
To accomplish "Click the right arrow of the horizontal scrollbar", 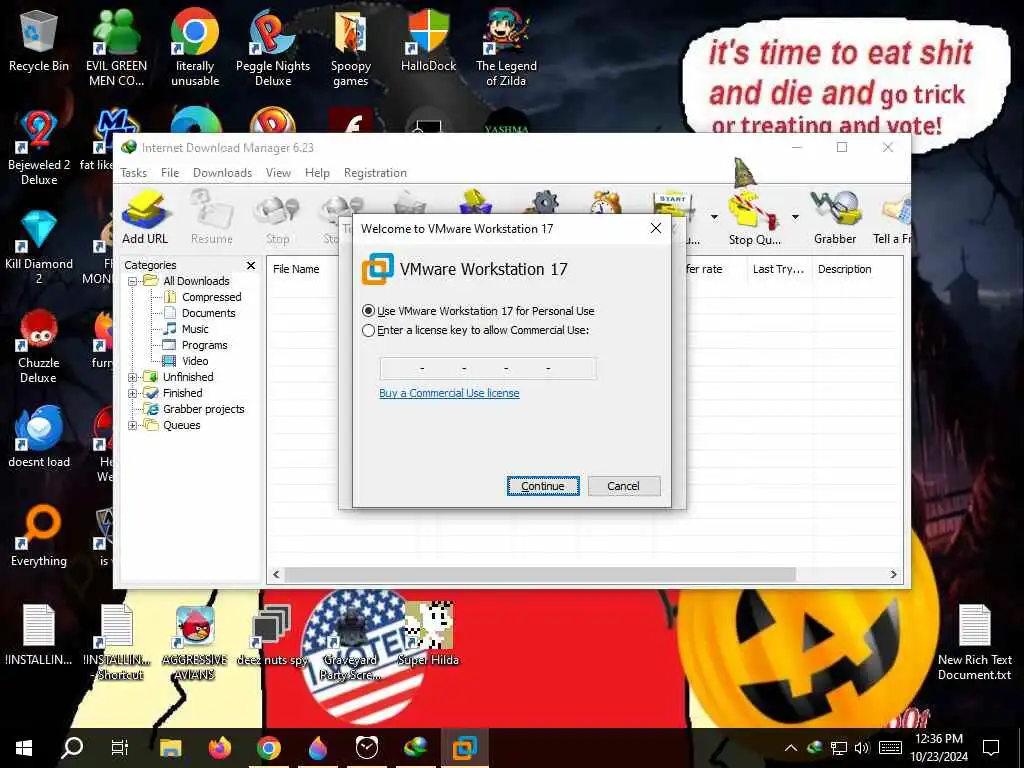I will (x=893, y=575).
